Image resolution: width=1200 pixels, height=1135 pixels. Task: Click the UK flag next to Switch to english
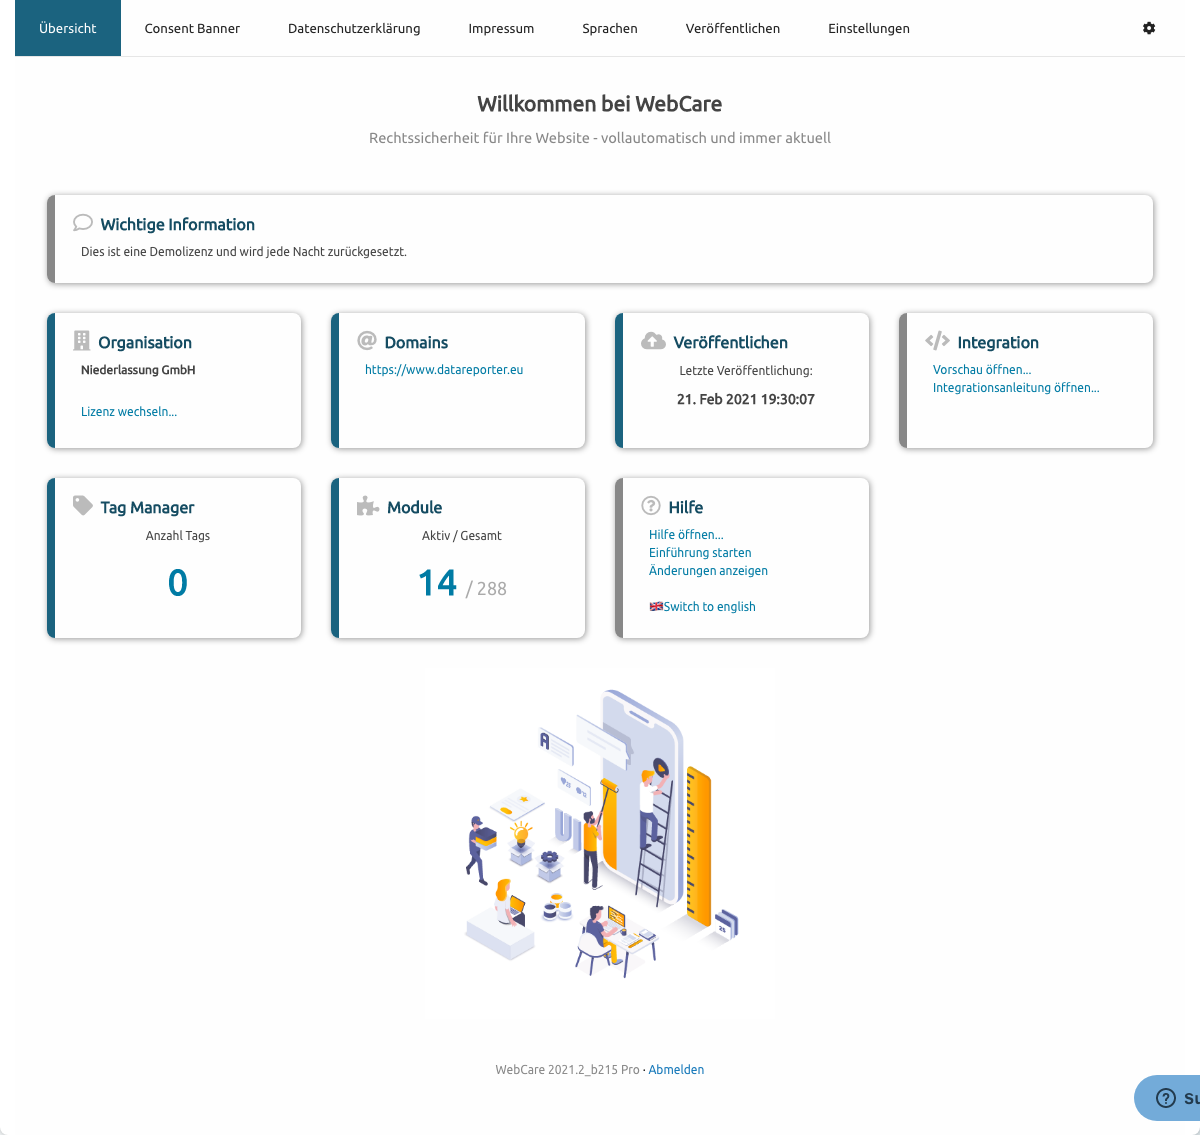point(655,606)
